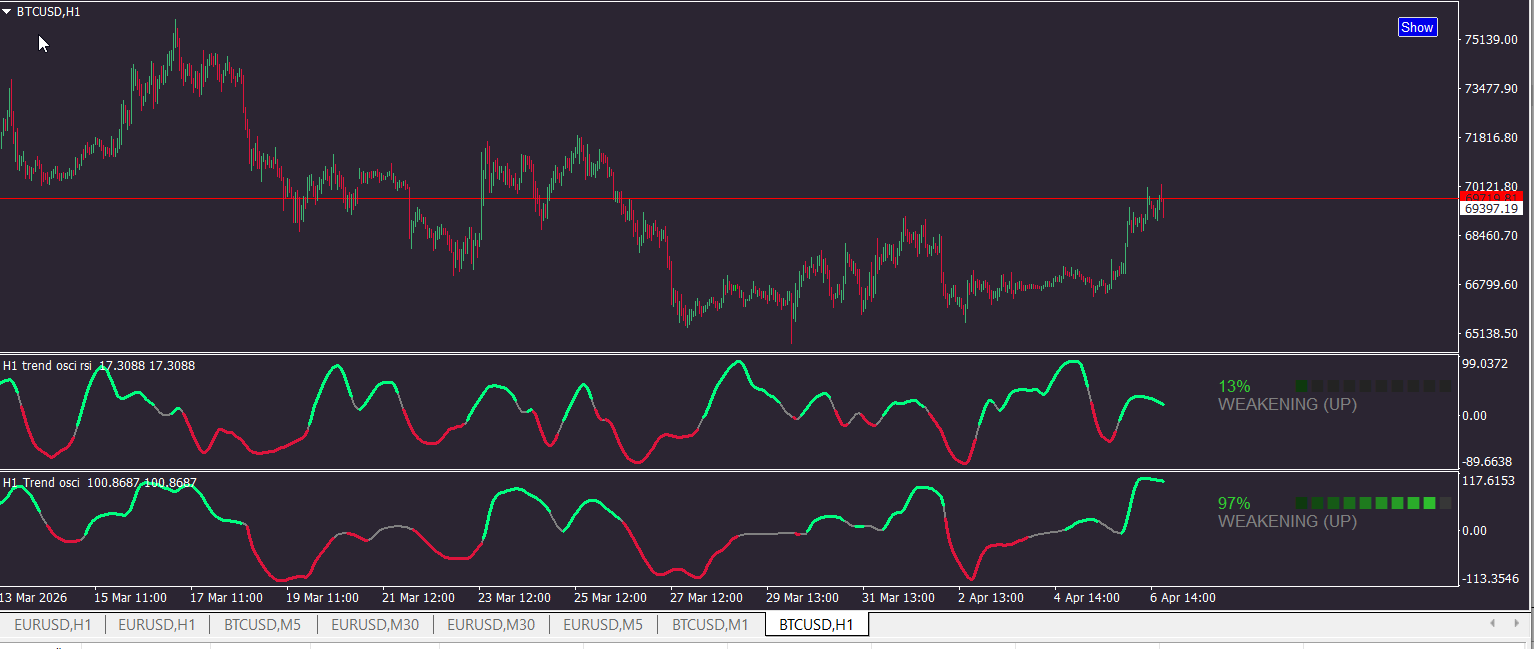Click the 69397.19 current price label

point(1491,209)
